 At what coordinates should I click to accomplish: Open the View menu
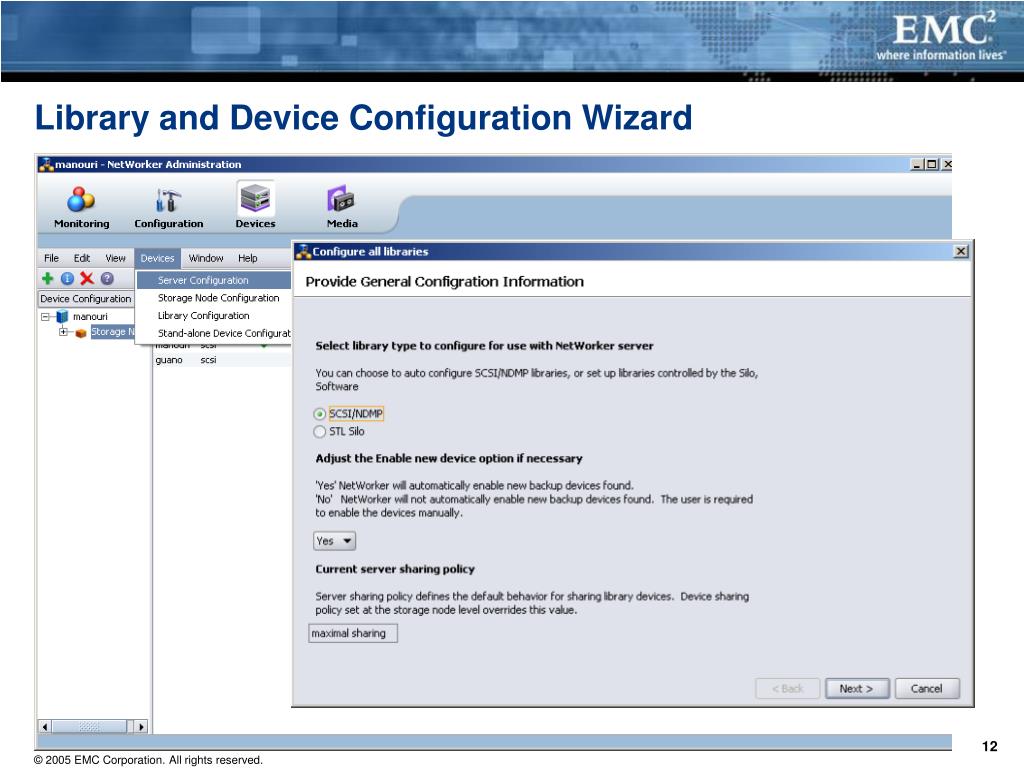click(116, 259)
